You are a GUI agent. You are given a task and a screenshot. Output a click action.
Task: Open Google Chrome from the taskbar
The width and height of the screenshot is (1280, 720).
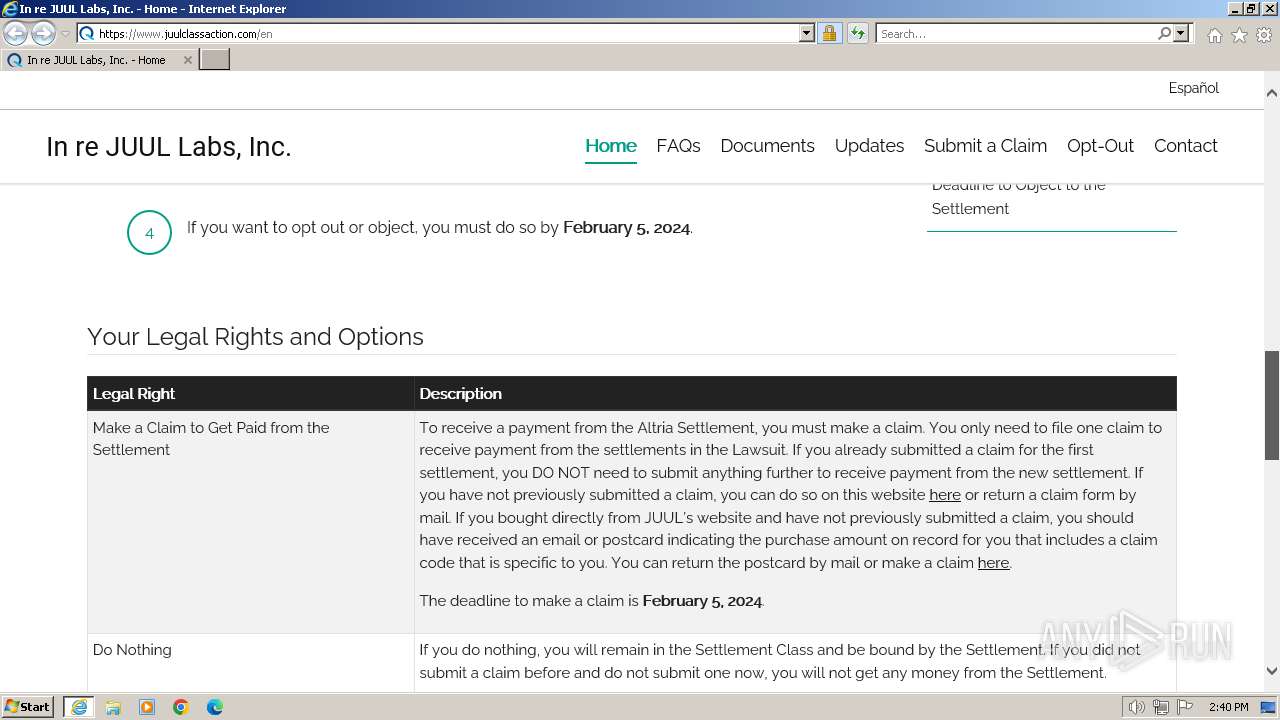pyautogui.click(x=181, y=707)
